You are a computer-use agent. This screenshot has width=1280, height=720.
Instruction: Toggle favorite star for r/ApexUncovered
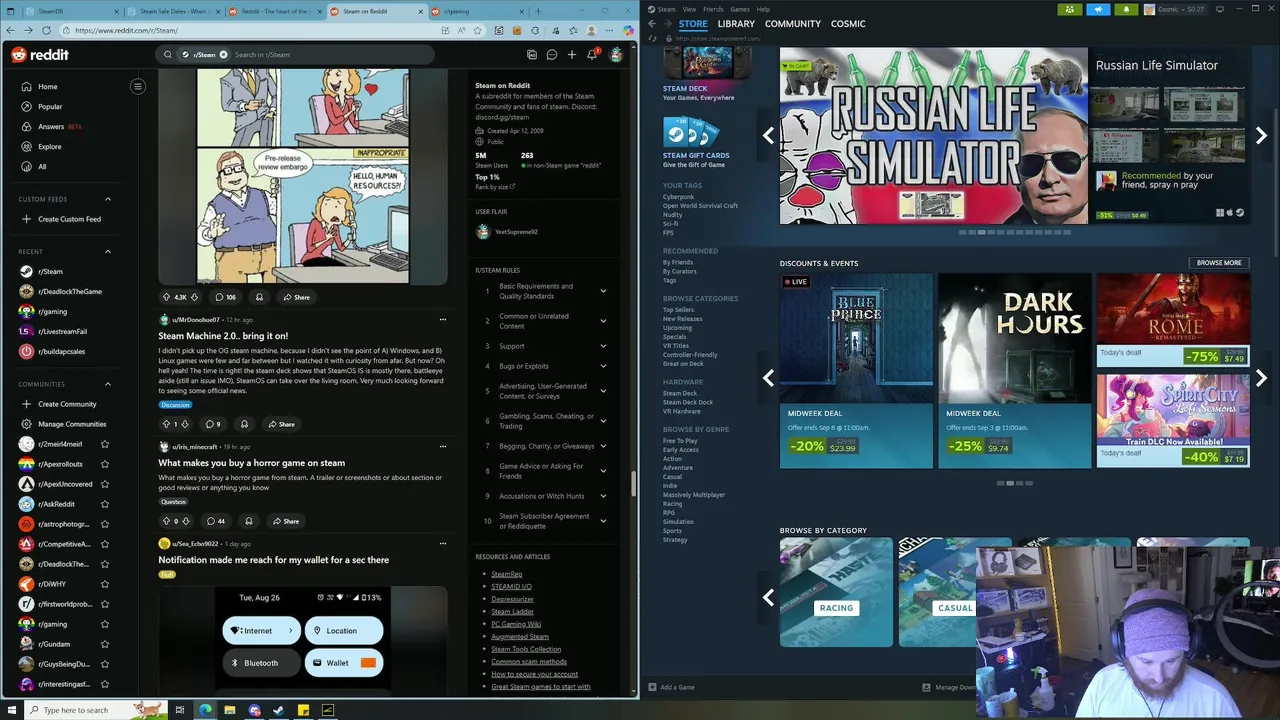tap(105, 484)
